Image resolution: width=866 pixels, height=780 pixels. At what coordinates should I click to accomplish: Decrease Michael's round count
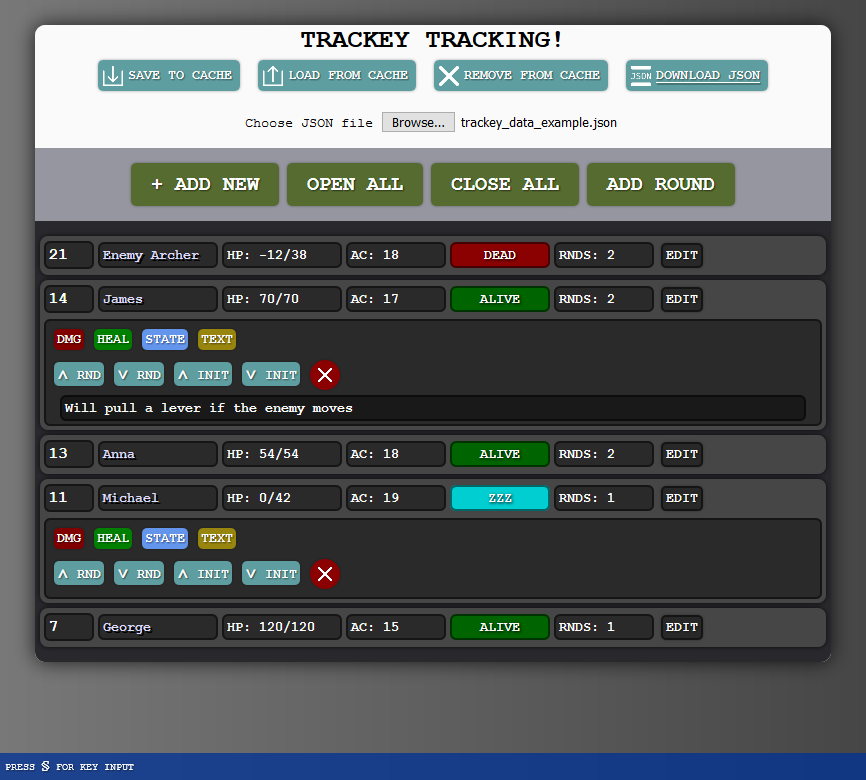[139, 574]
